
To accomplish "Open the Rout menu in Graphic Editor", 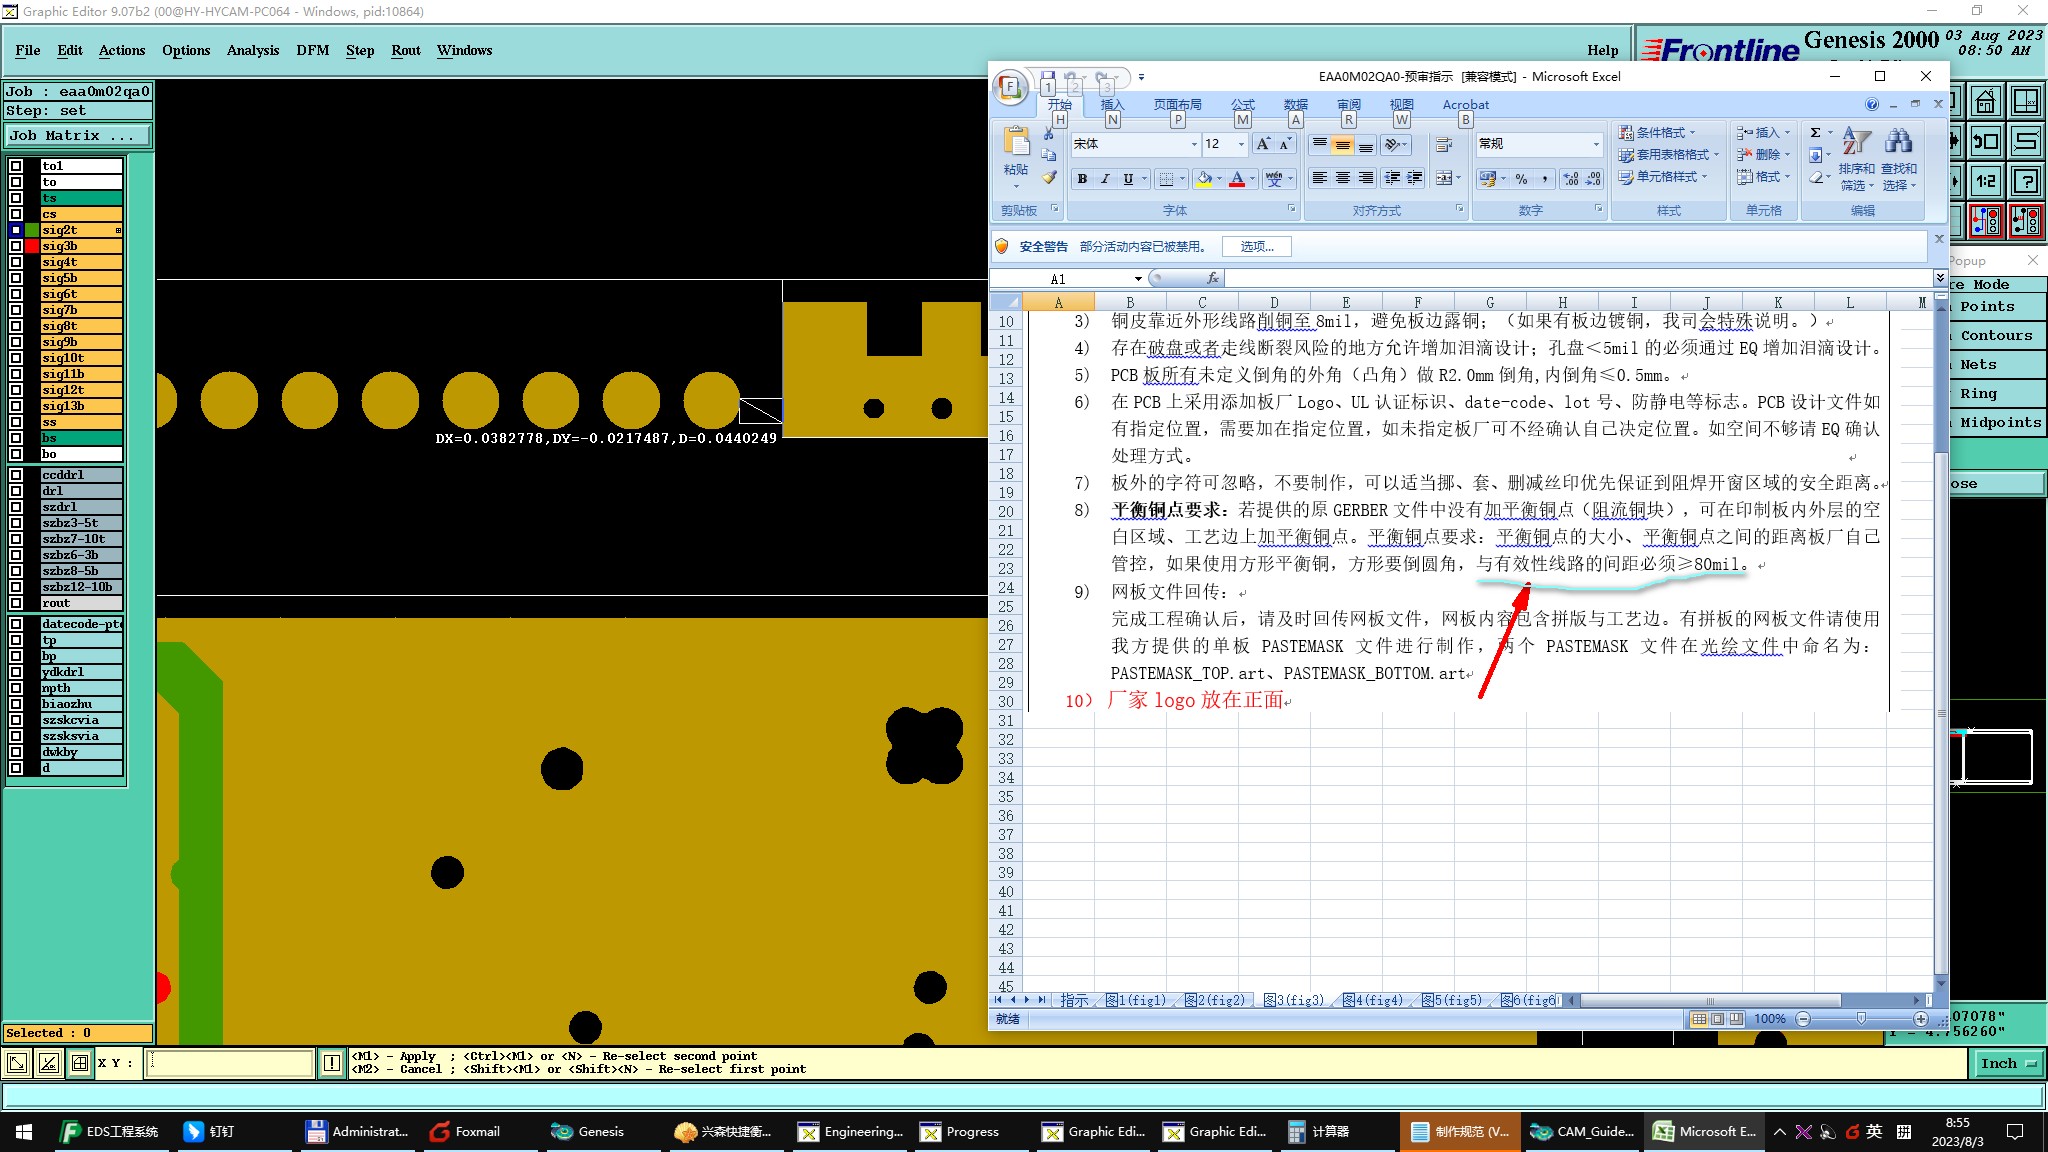I will pos(406,50).
